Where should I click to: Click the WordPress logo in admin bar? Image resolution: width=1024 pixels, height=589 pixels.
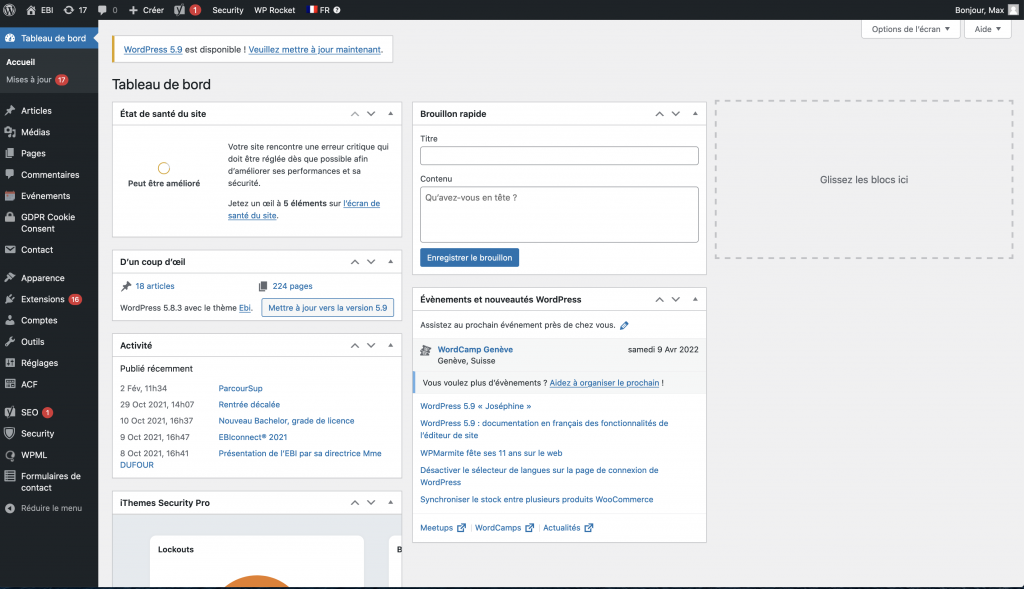(x=10, y=10)
